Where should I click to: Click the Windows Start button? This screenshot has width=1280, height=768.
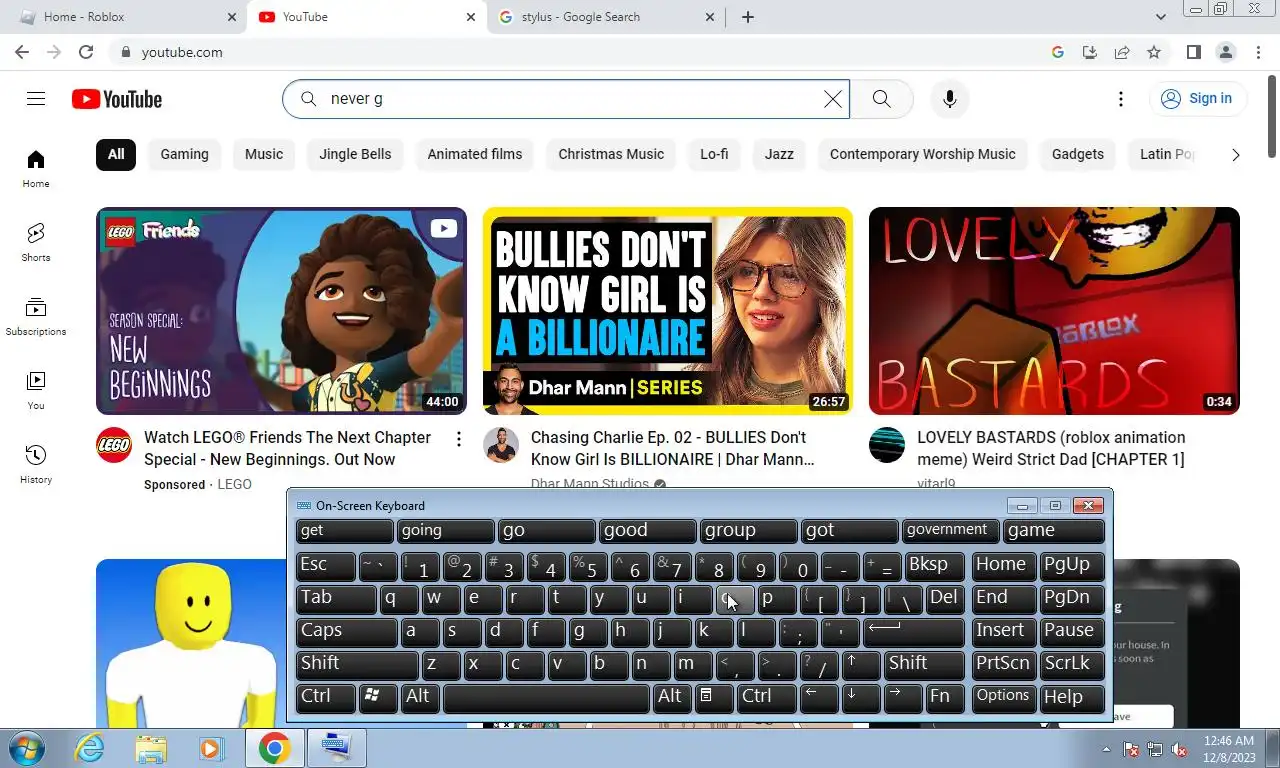click(28, 748)
